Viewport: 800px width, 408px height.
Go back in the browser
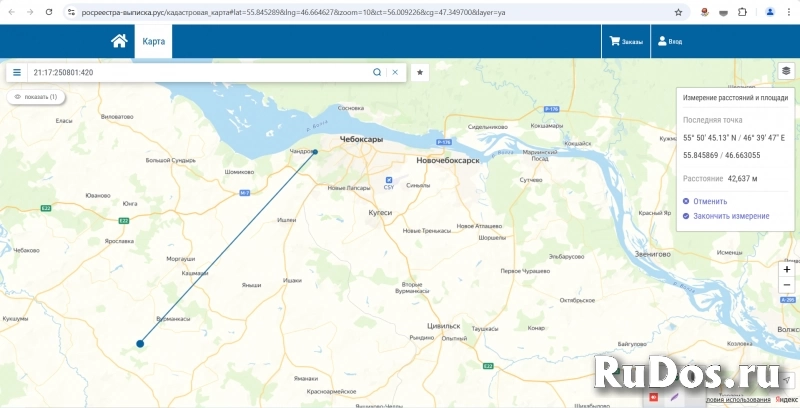(x=12, y=12)
